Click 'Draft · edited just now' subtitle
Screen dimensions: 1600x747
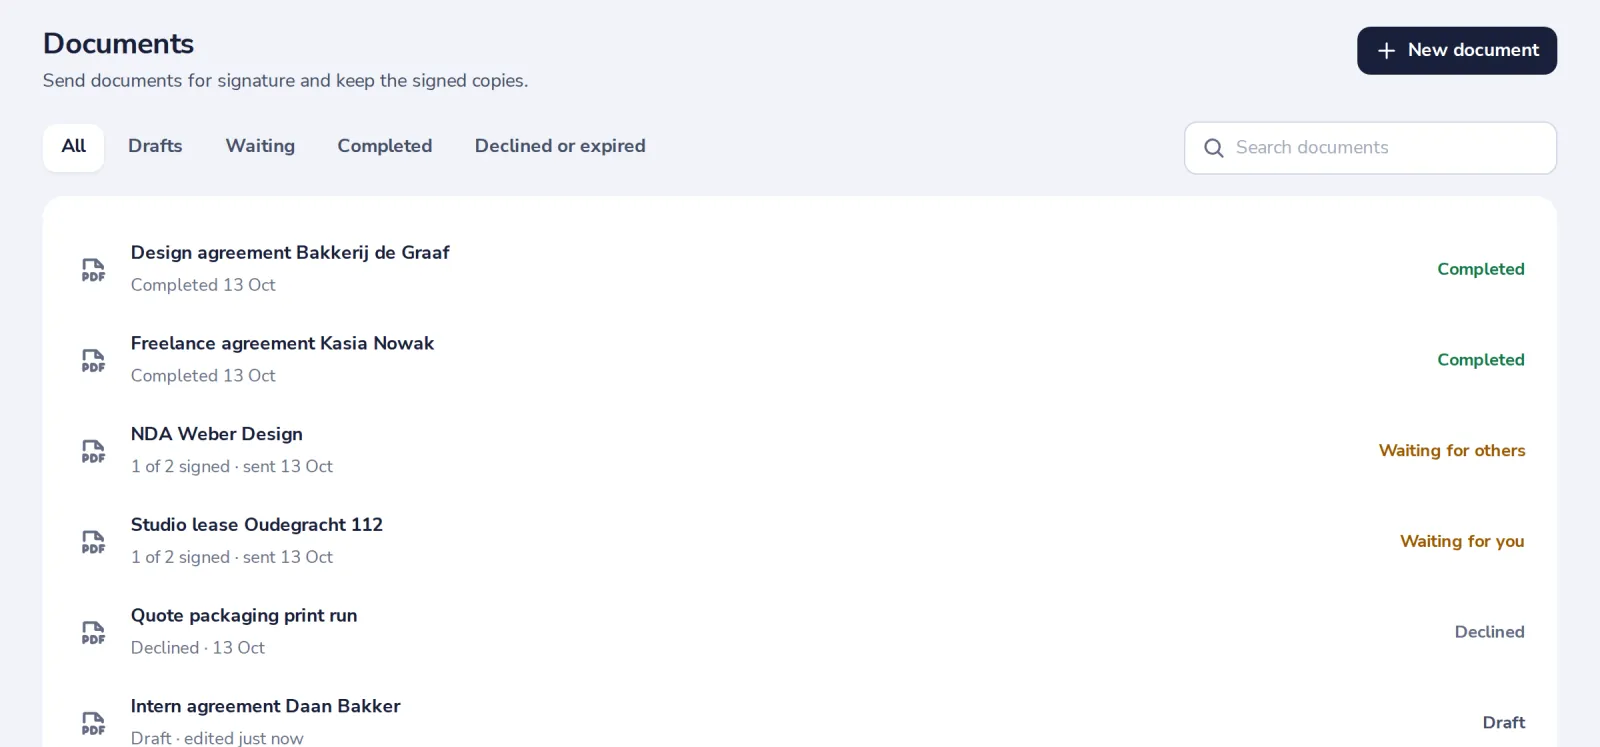tap(217, 738)
